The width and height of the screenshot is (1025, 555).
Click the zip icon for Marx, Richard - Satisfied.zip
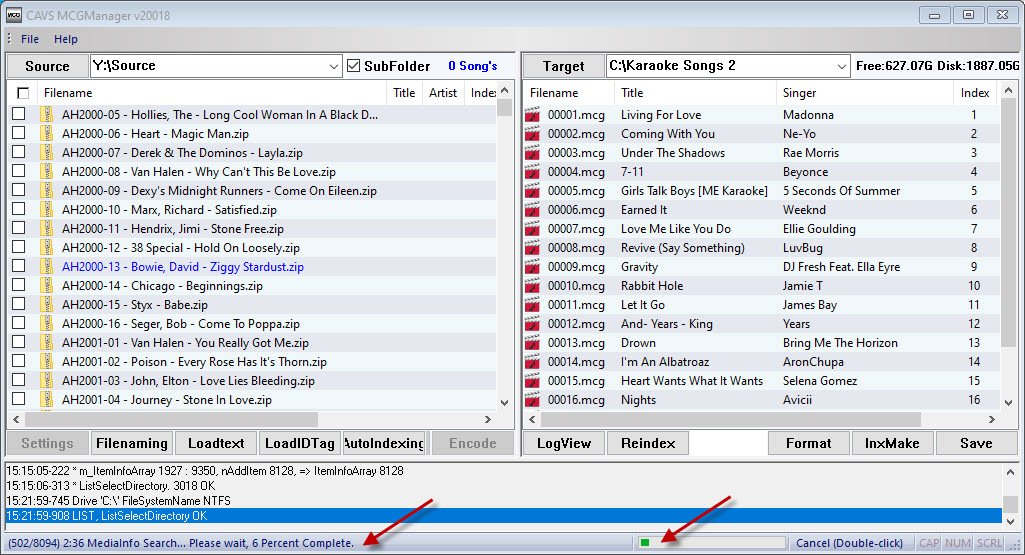(x=46, y=209)
